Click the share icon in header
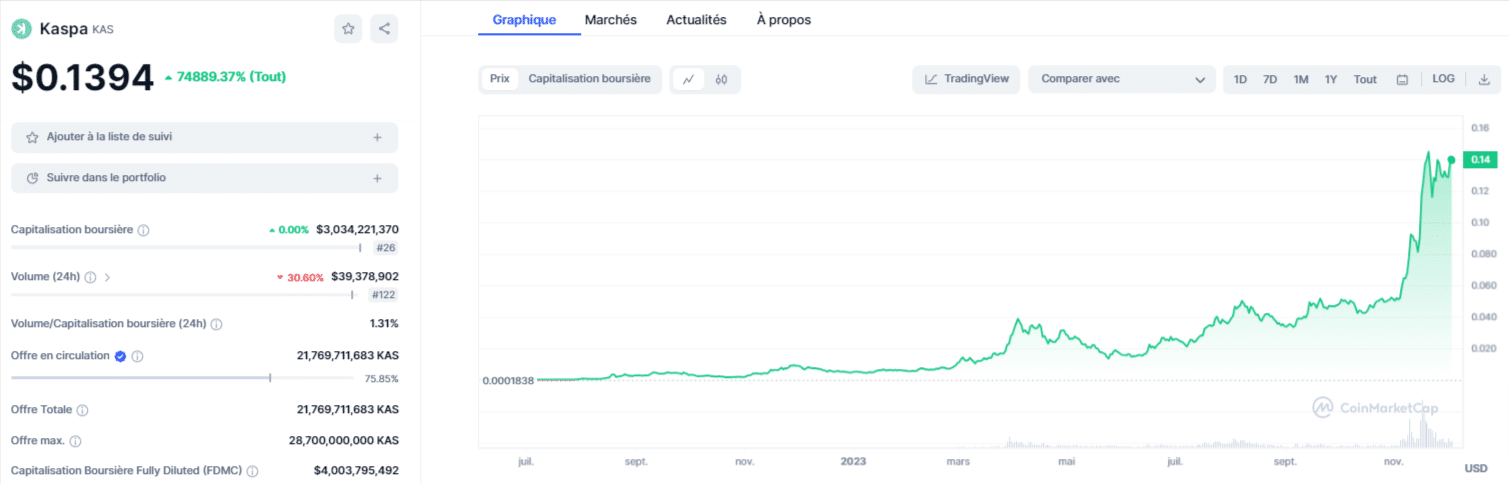 384,29
